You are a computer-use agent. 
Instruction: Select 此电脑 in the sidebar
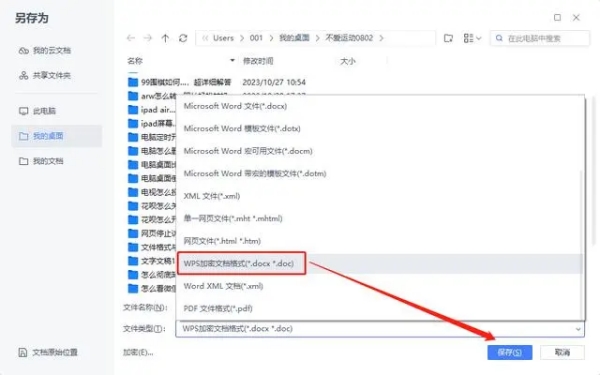coord(38,111)
